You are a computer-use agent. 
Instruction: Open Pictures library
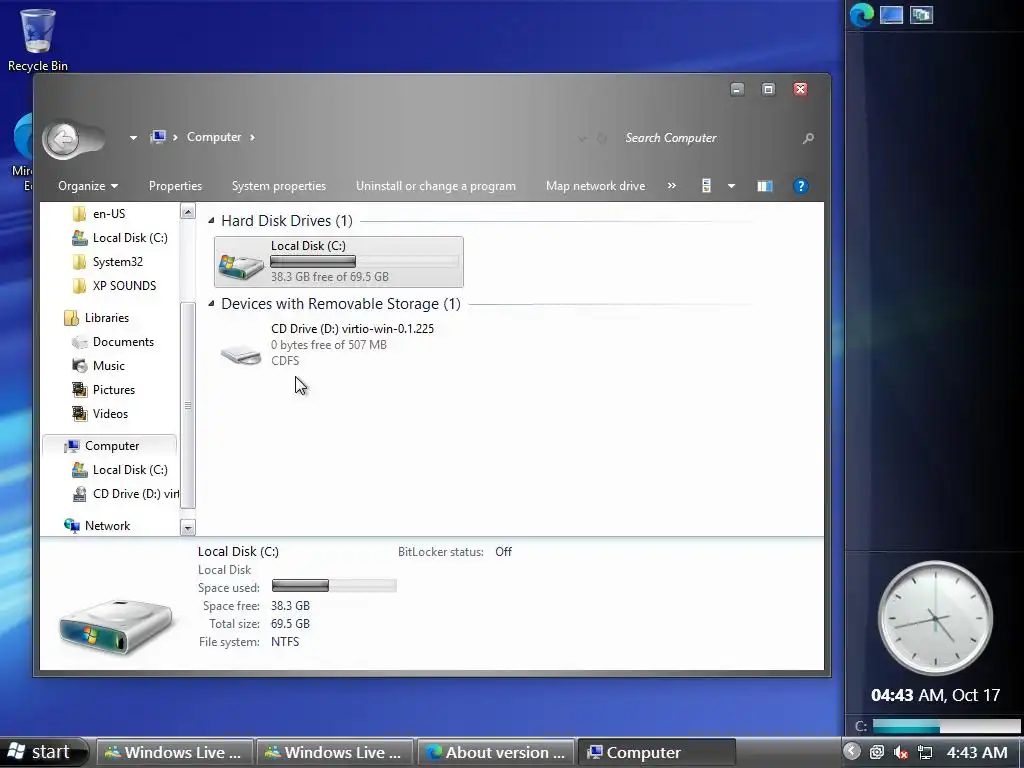pyautogui.click(x=113, y=390)
